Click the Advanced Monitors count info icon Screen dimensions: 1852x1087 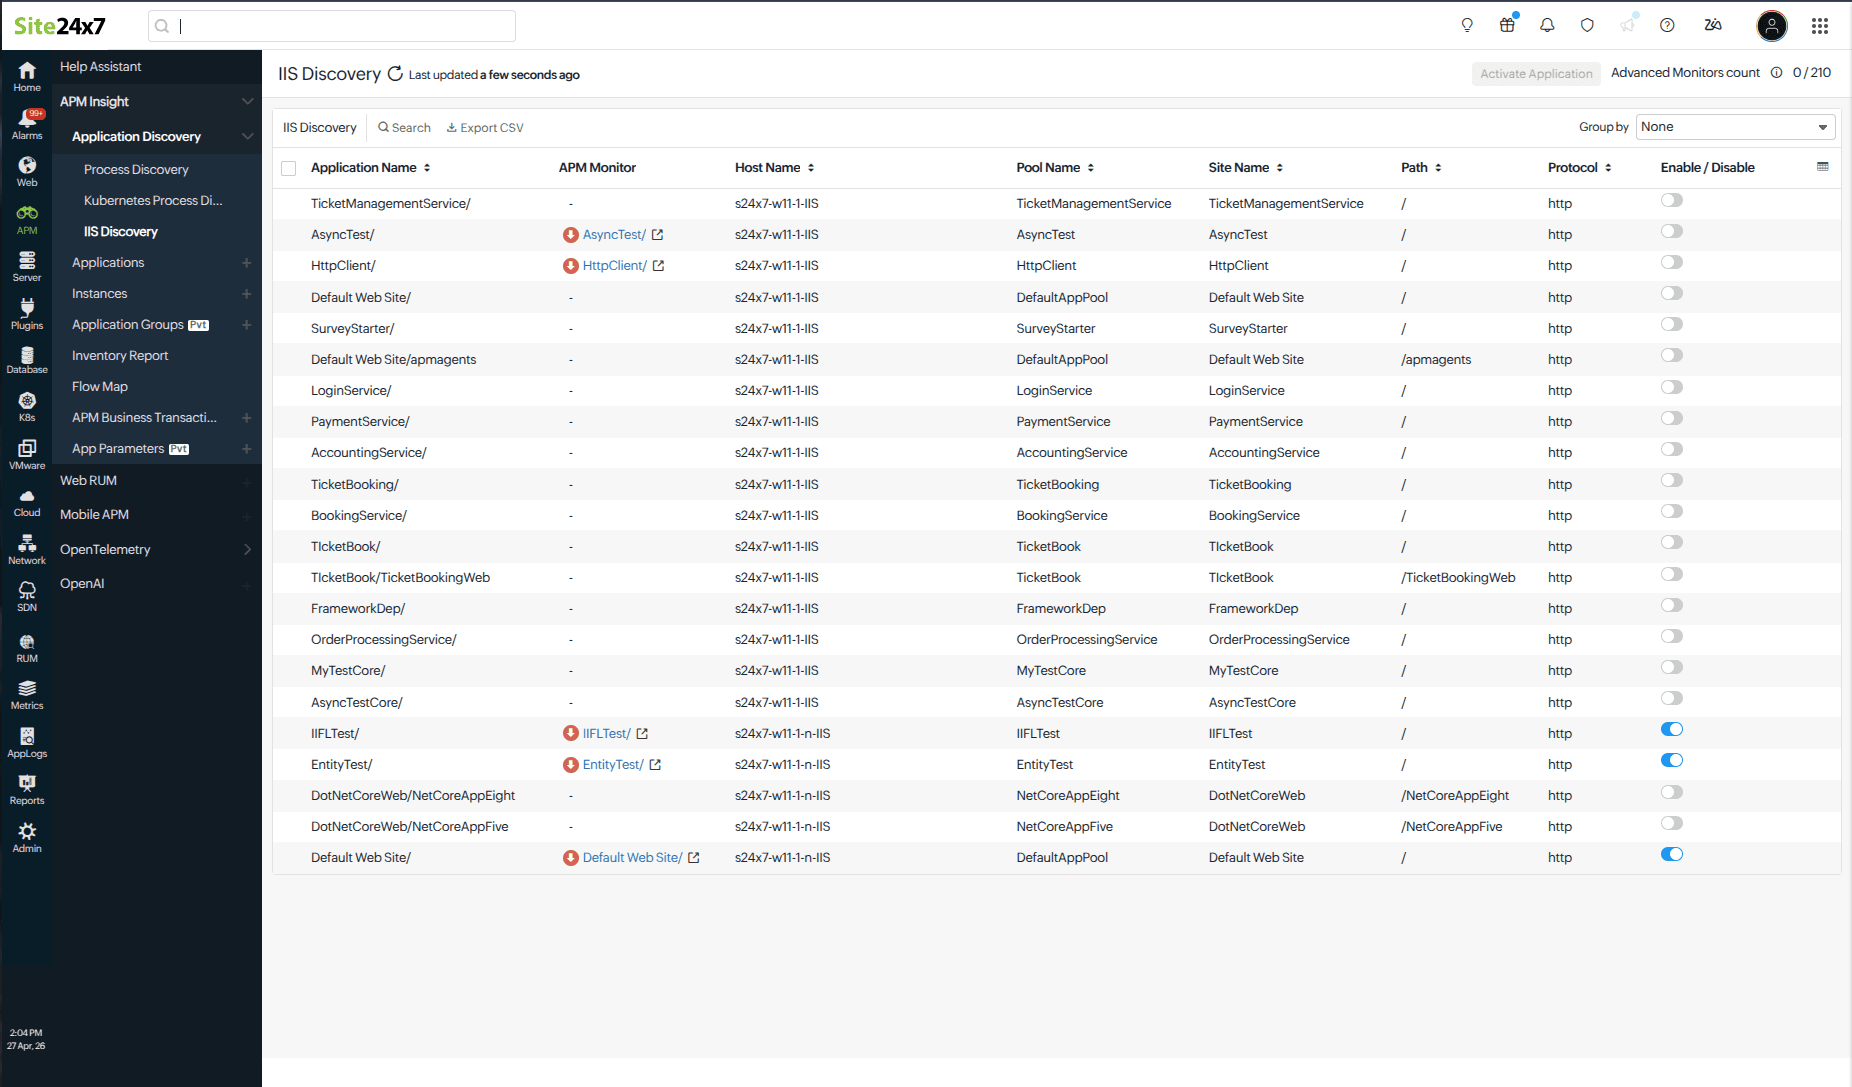pos(1777,73)
